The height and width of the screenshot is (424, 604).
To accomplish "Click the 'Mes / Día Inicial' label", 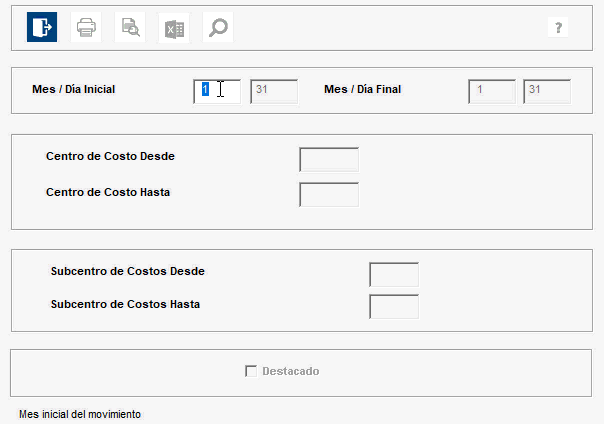I will point(74,89).
